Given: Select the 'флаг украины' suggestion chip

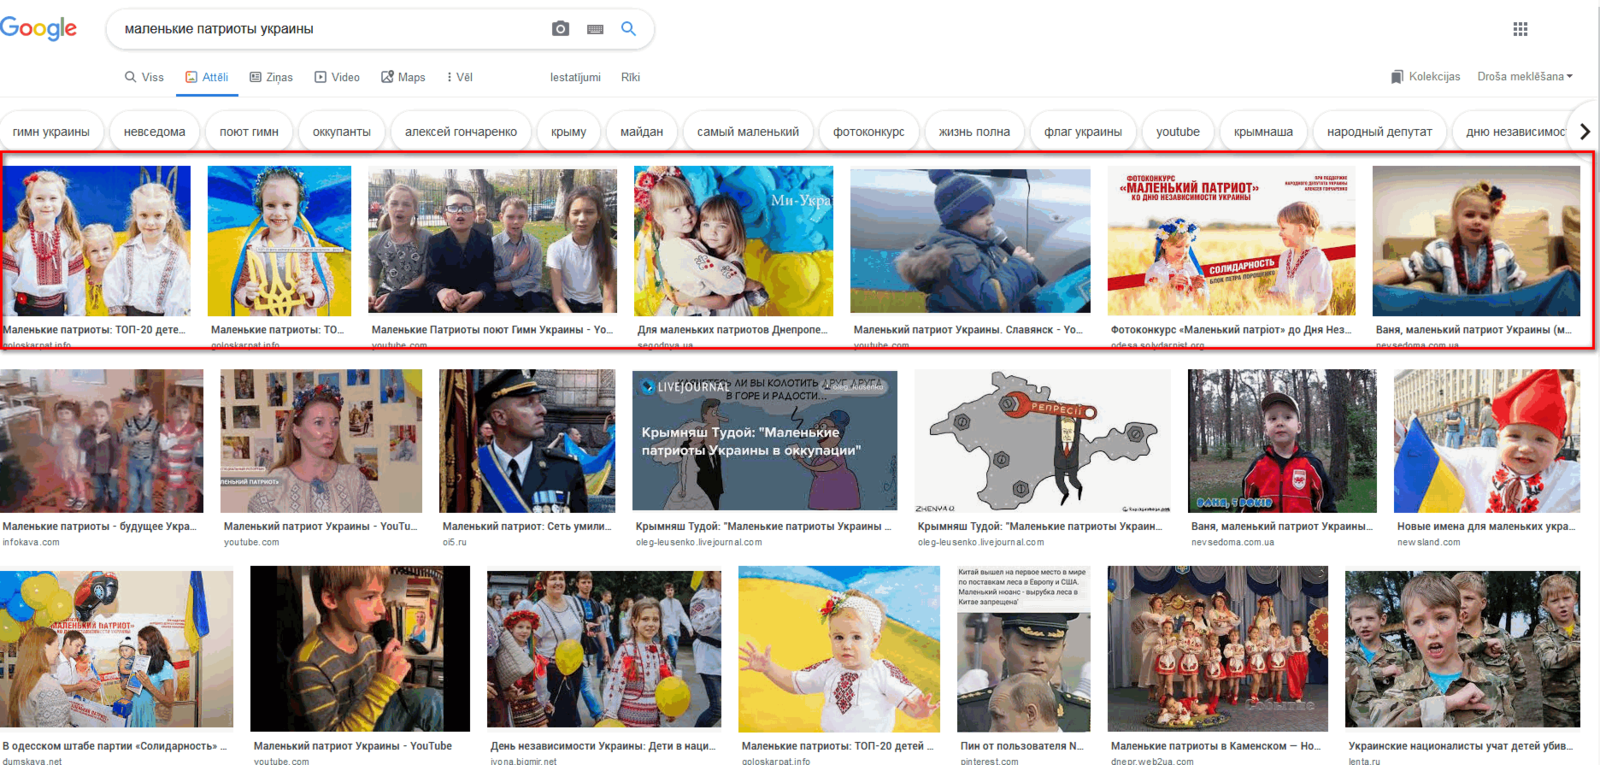Looking at the screenshot, I should [x=1082, y=132].
